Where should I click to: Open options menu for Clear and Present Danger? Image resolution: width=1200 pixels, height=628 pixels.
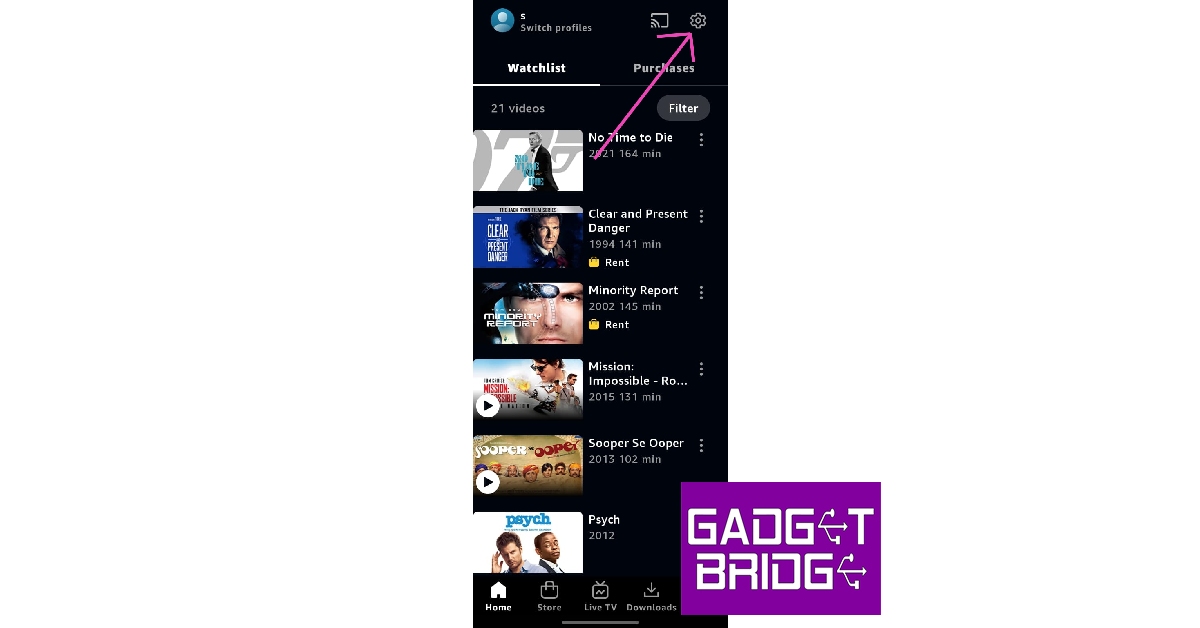pos(701,216)
